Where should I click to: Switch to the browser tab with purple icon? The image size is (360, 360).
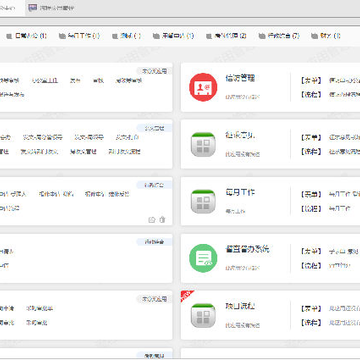click(x=51, y=8)
